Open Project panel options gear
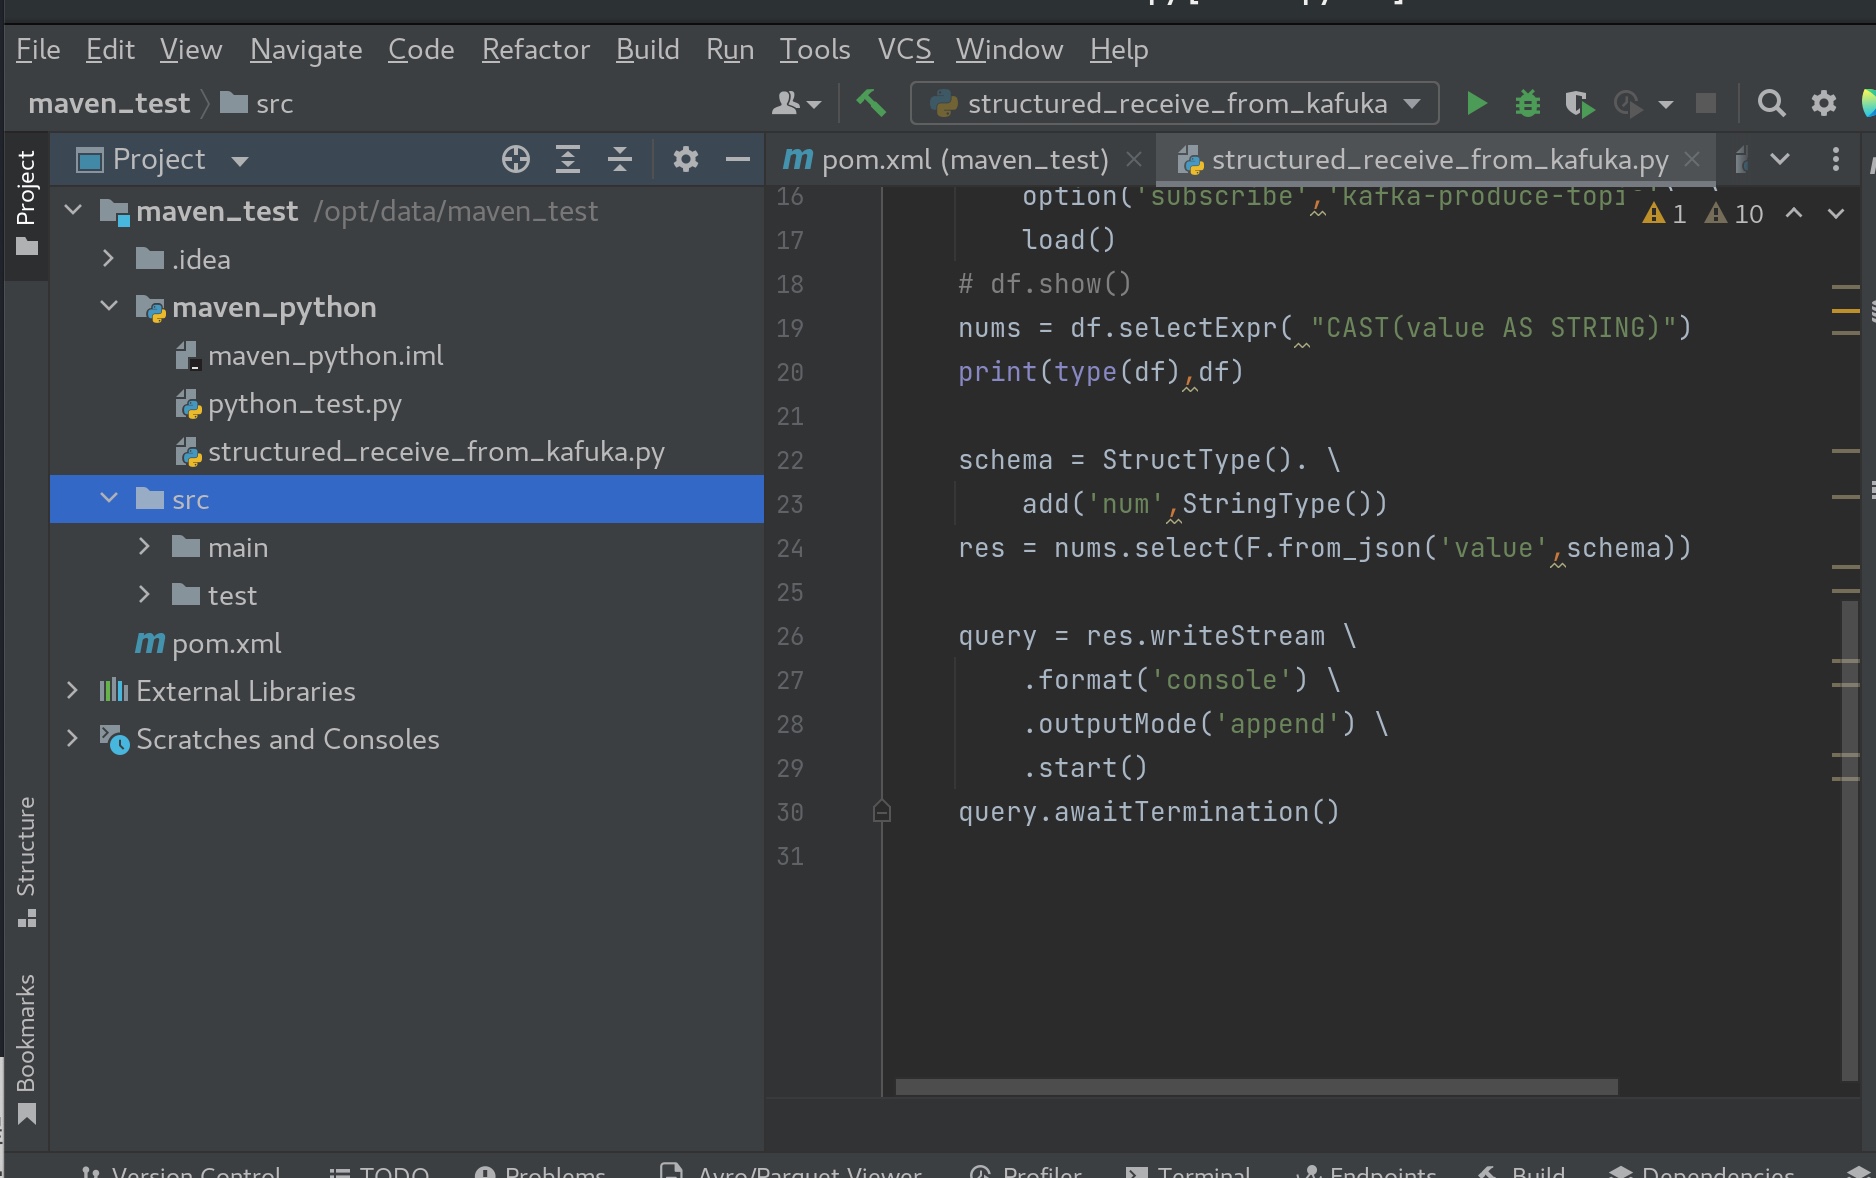 tap(685, 159)
